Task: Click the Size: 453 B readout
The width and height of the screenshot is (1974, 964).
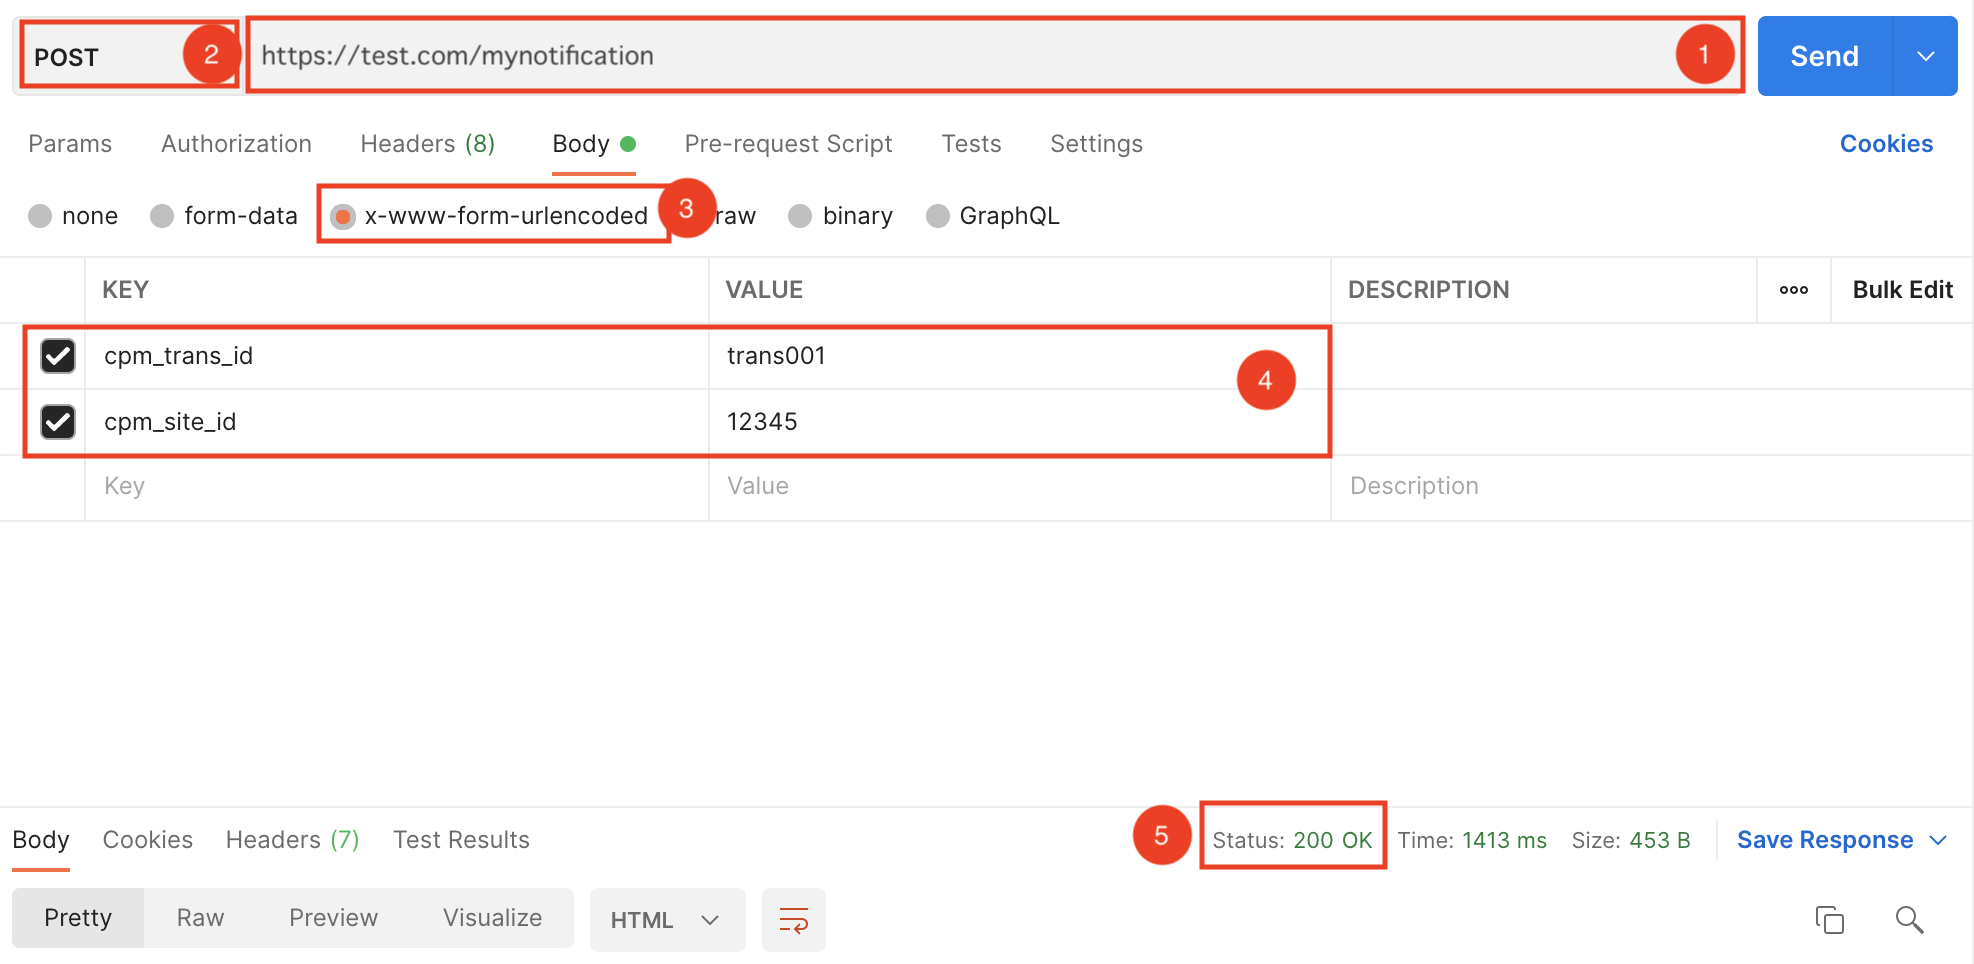Action: tap(1631, 840)
